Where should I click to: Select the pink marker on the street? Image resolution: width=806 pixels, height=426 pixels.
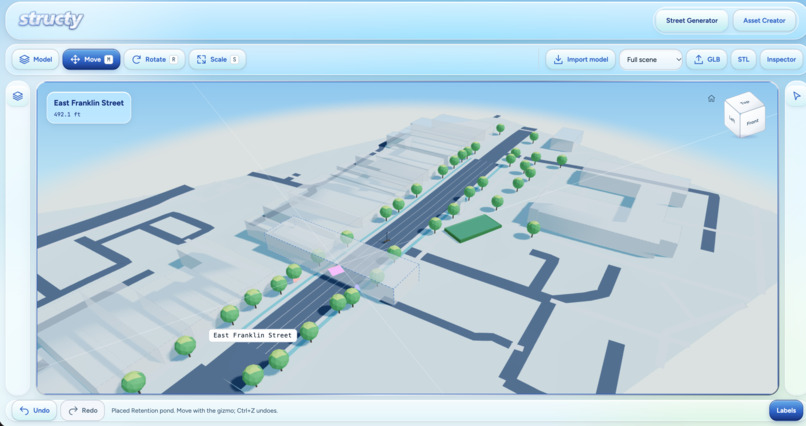pos(336,270)
